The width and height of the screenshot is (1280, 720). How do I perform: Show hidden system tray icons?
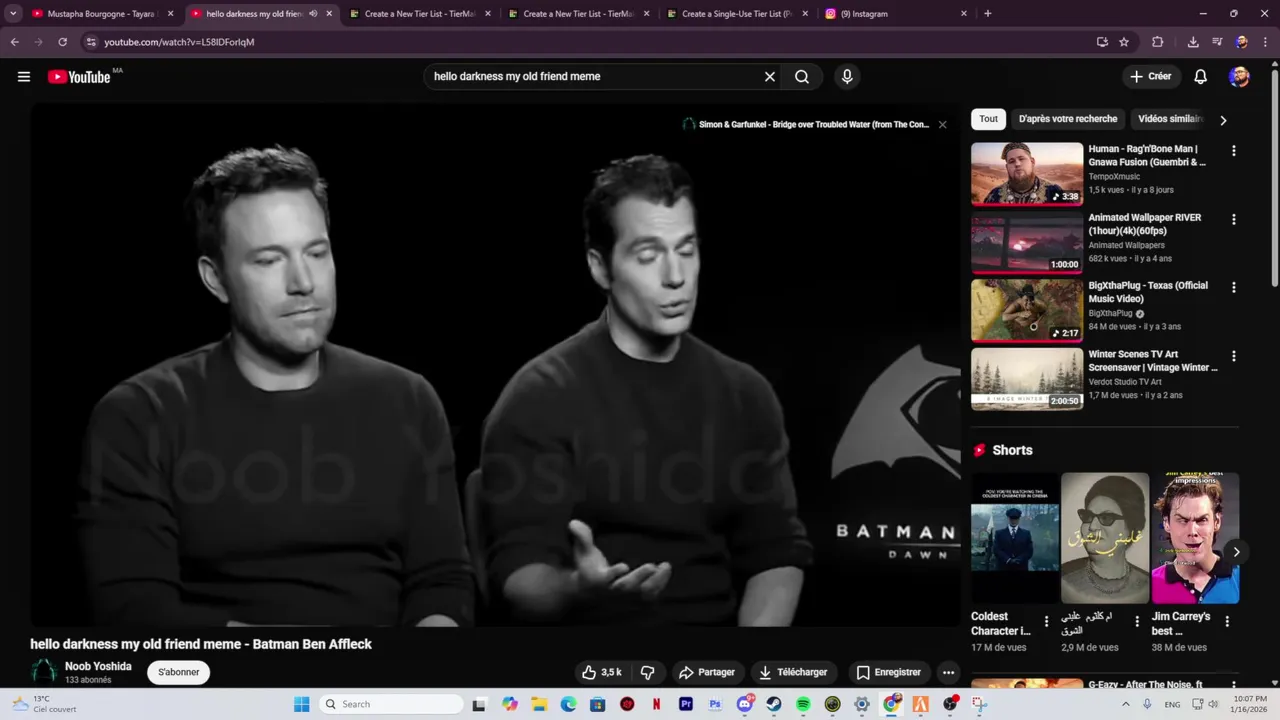pyautogui.click(x=1126, y=704)
